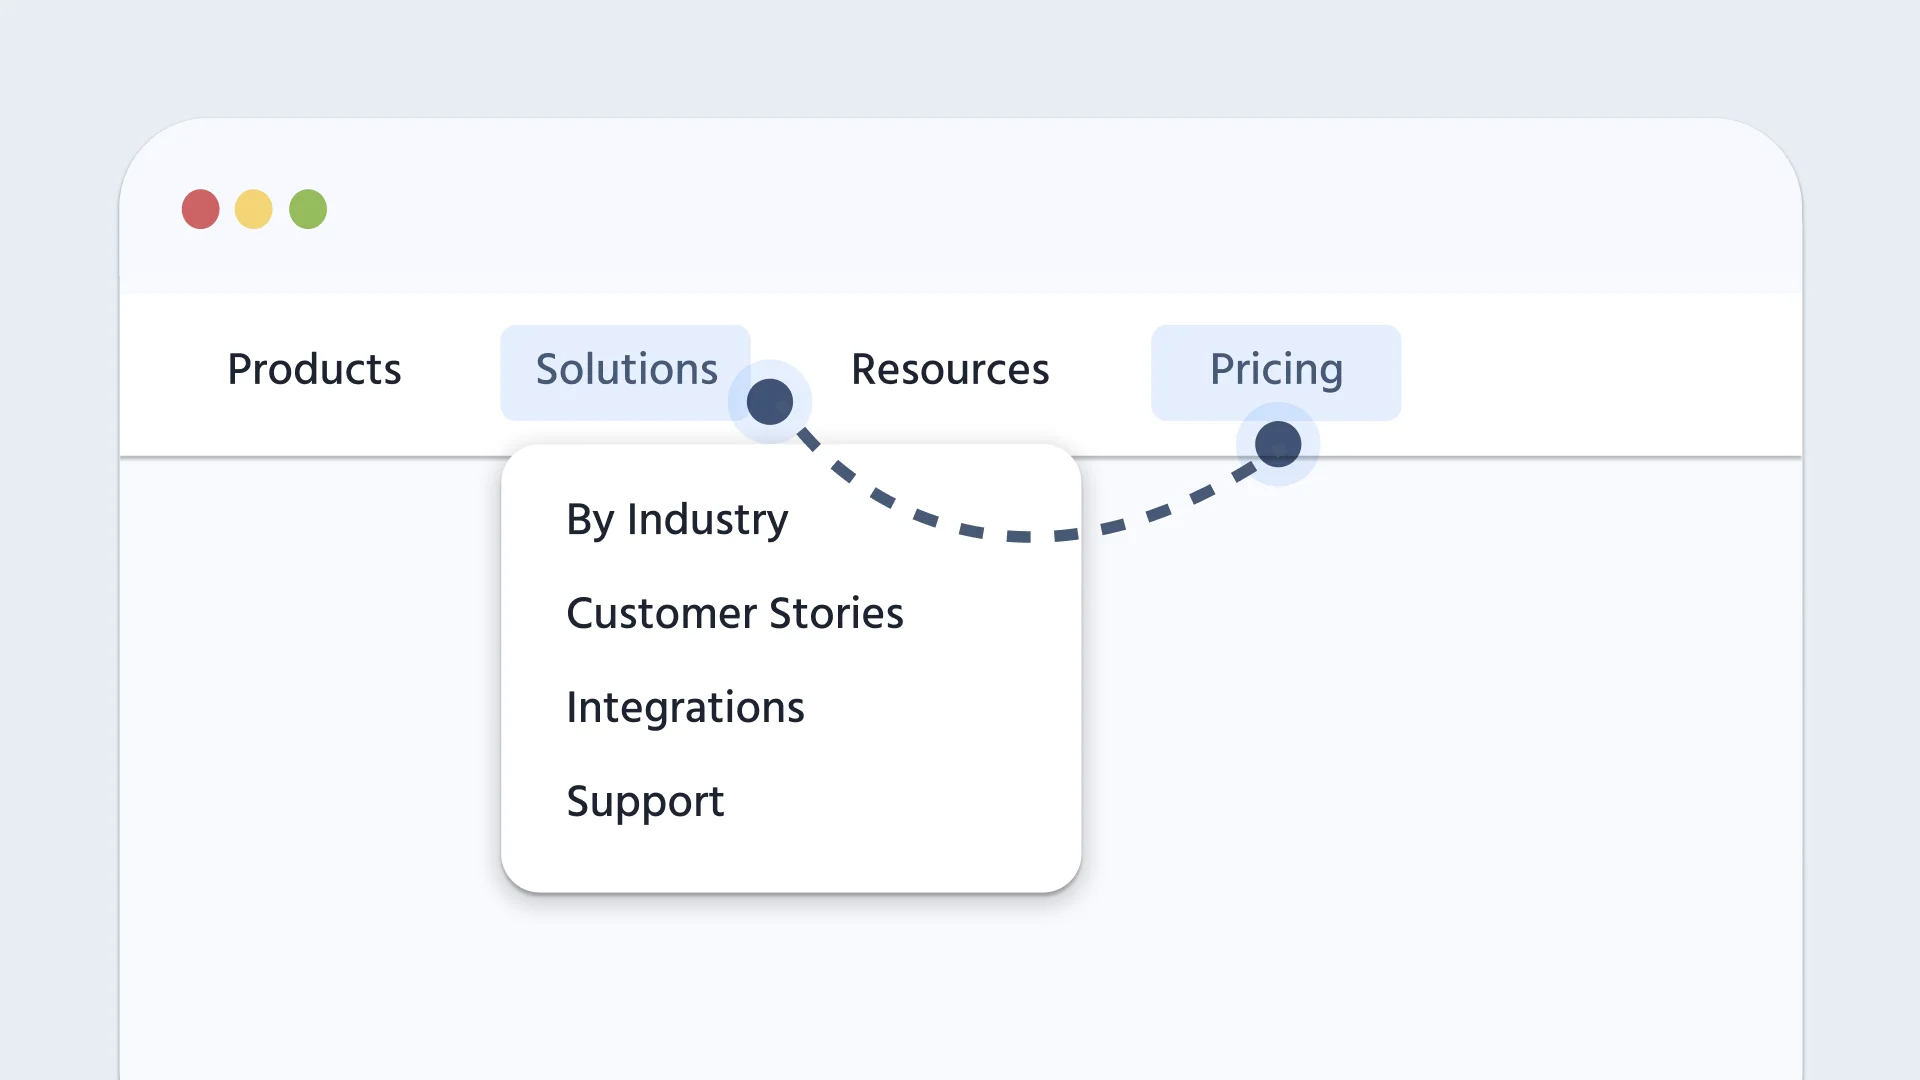This screenshot has width=1920, height=1080.
Task: Click the empty navbar area right of Pricing
Action: 1600,374
